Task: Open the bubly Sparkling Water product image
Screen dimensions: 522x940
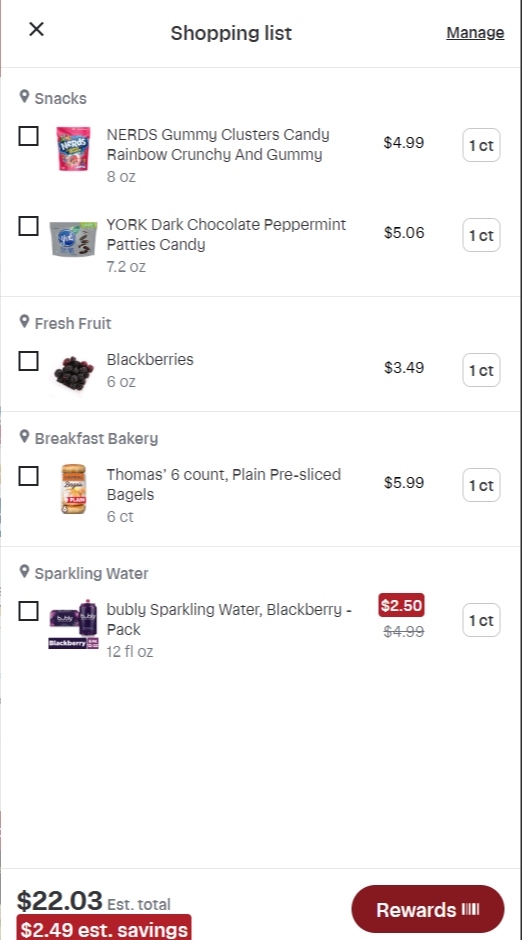Action: click(74, 623)
